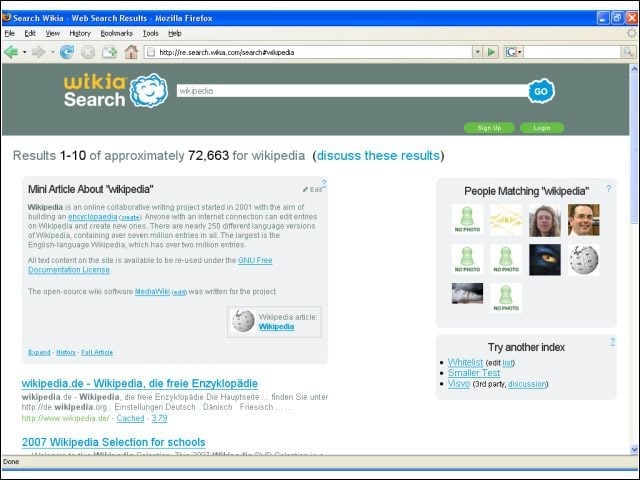
Task: Open the MediaWiki link
Action: [152, 291]
